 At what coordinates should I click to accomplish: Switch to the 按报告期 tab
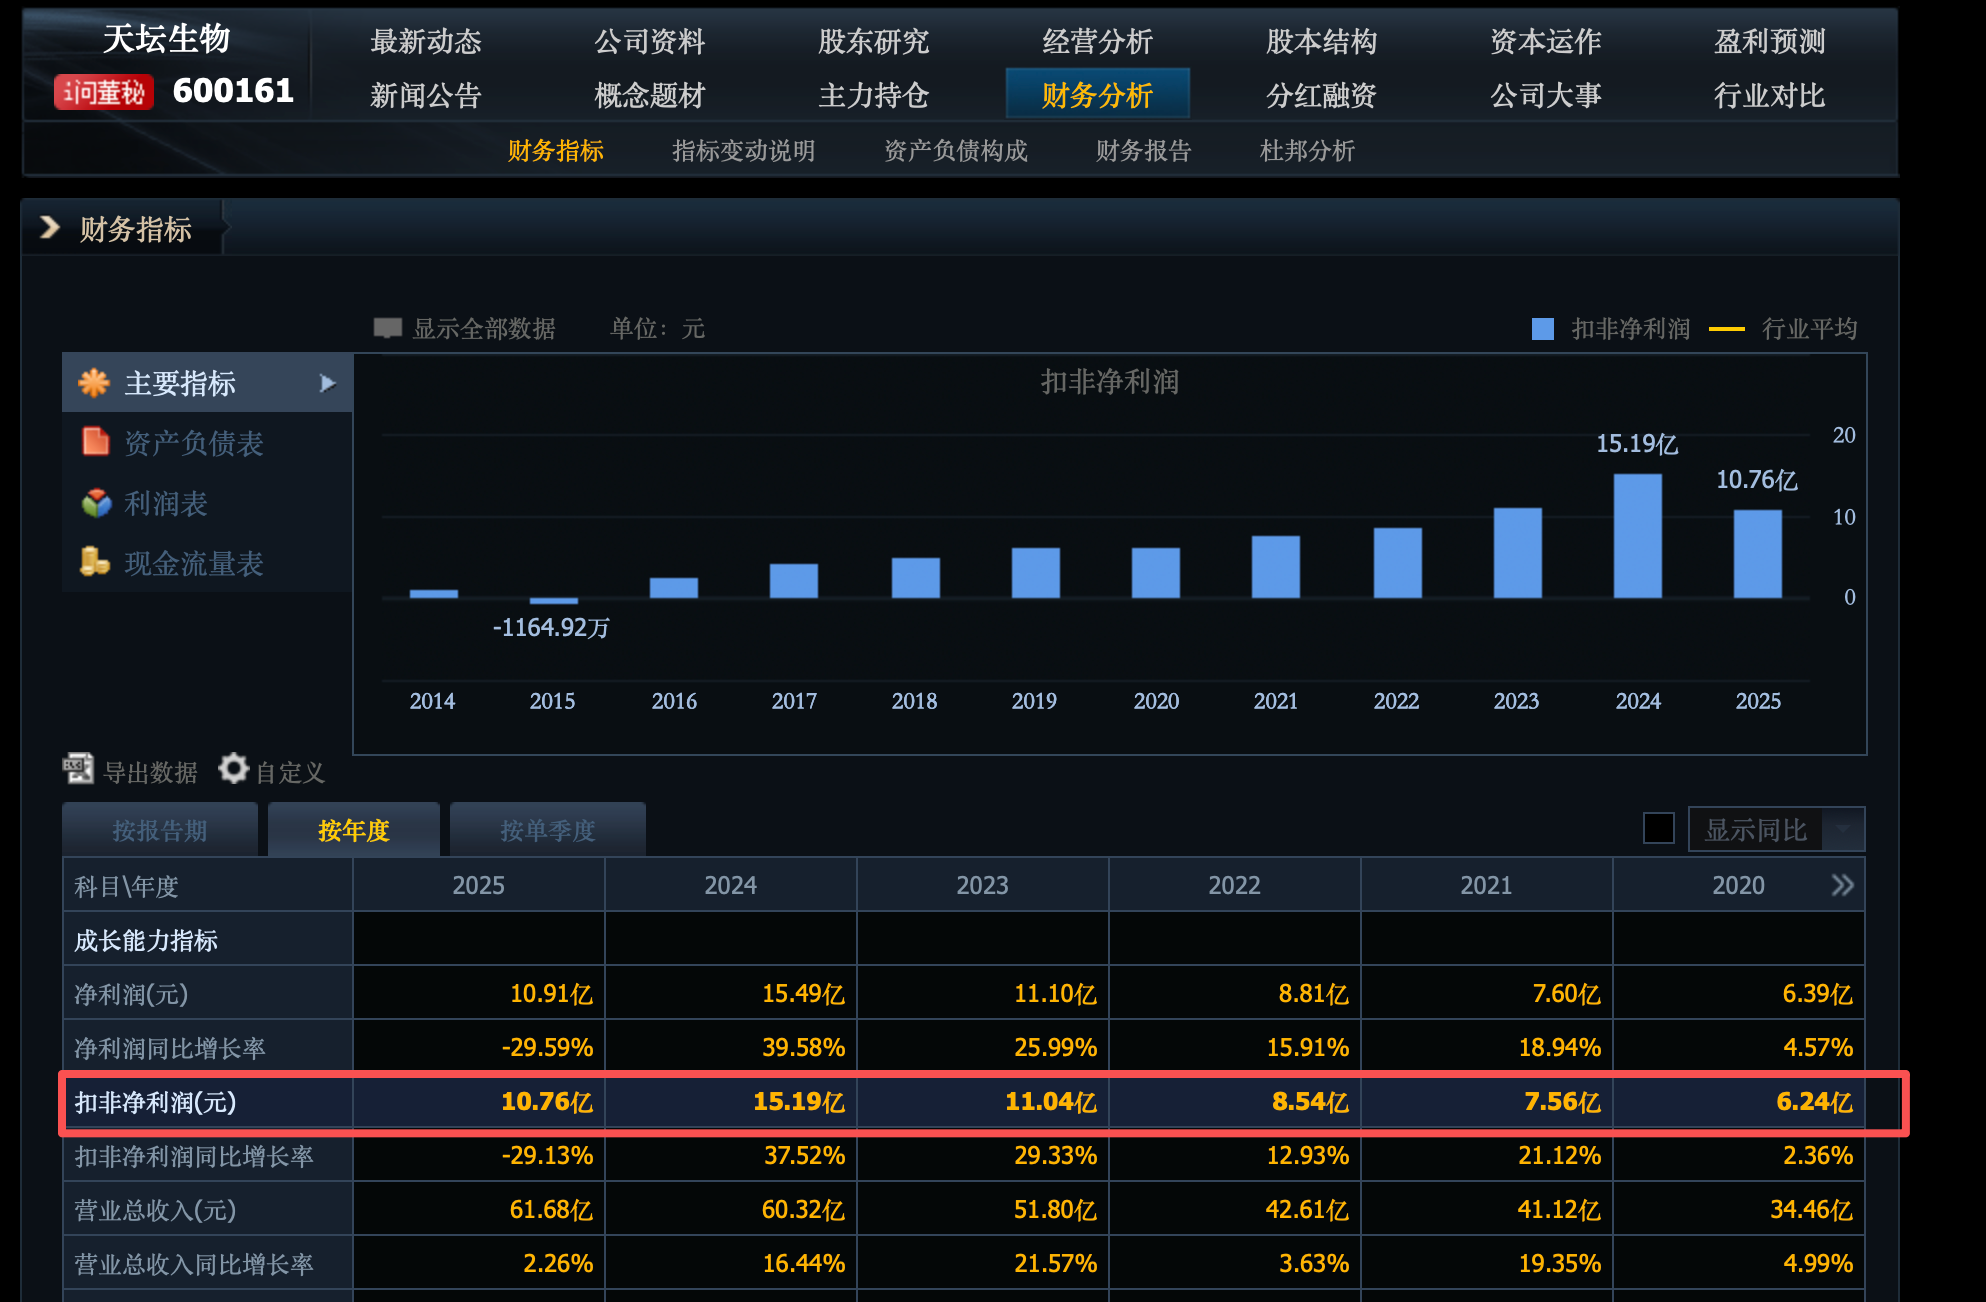[x=160, y=830]
